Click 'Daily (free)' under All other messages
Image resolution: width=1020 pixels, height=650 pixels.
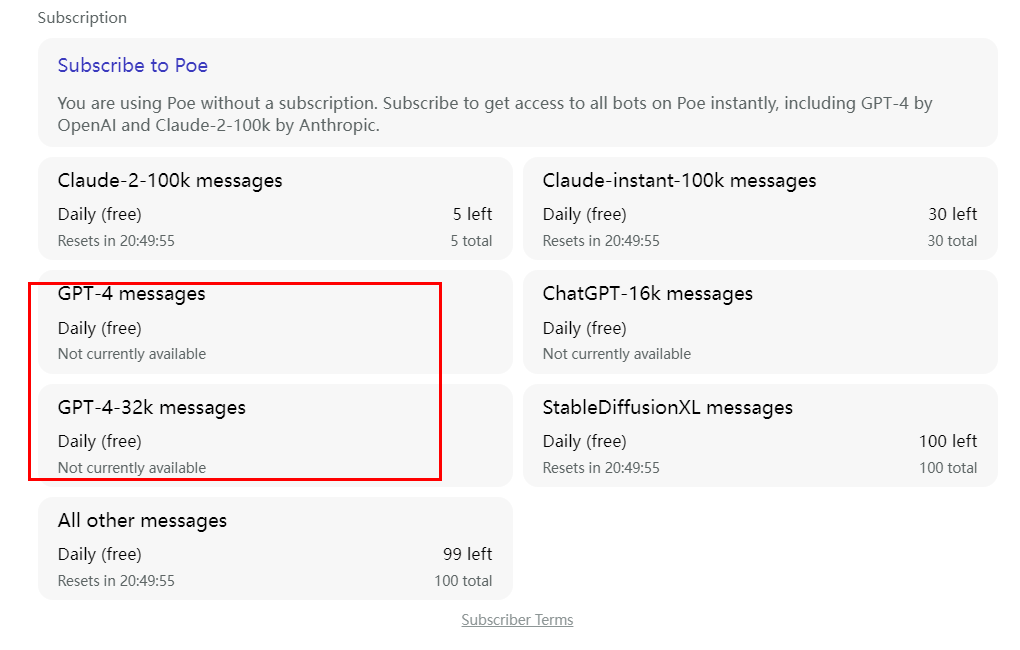(100, 554)
